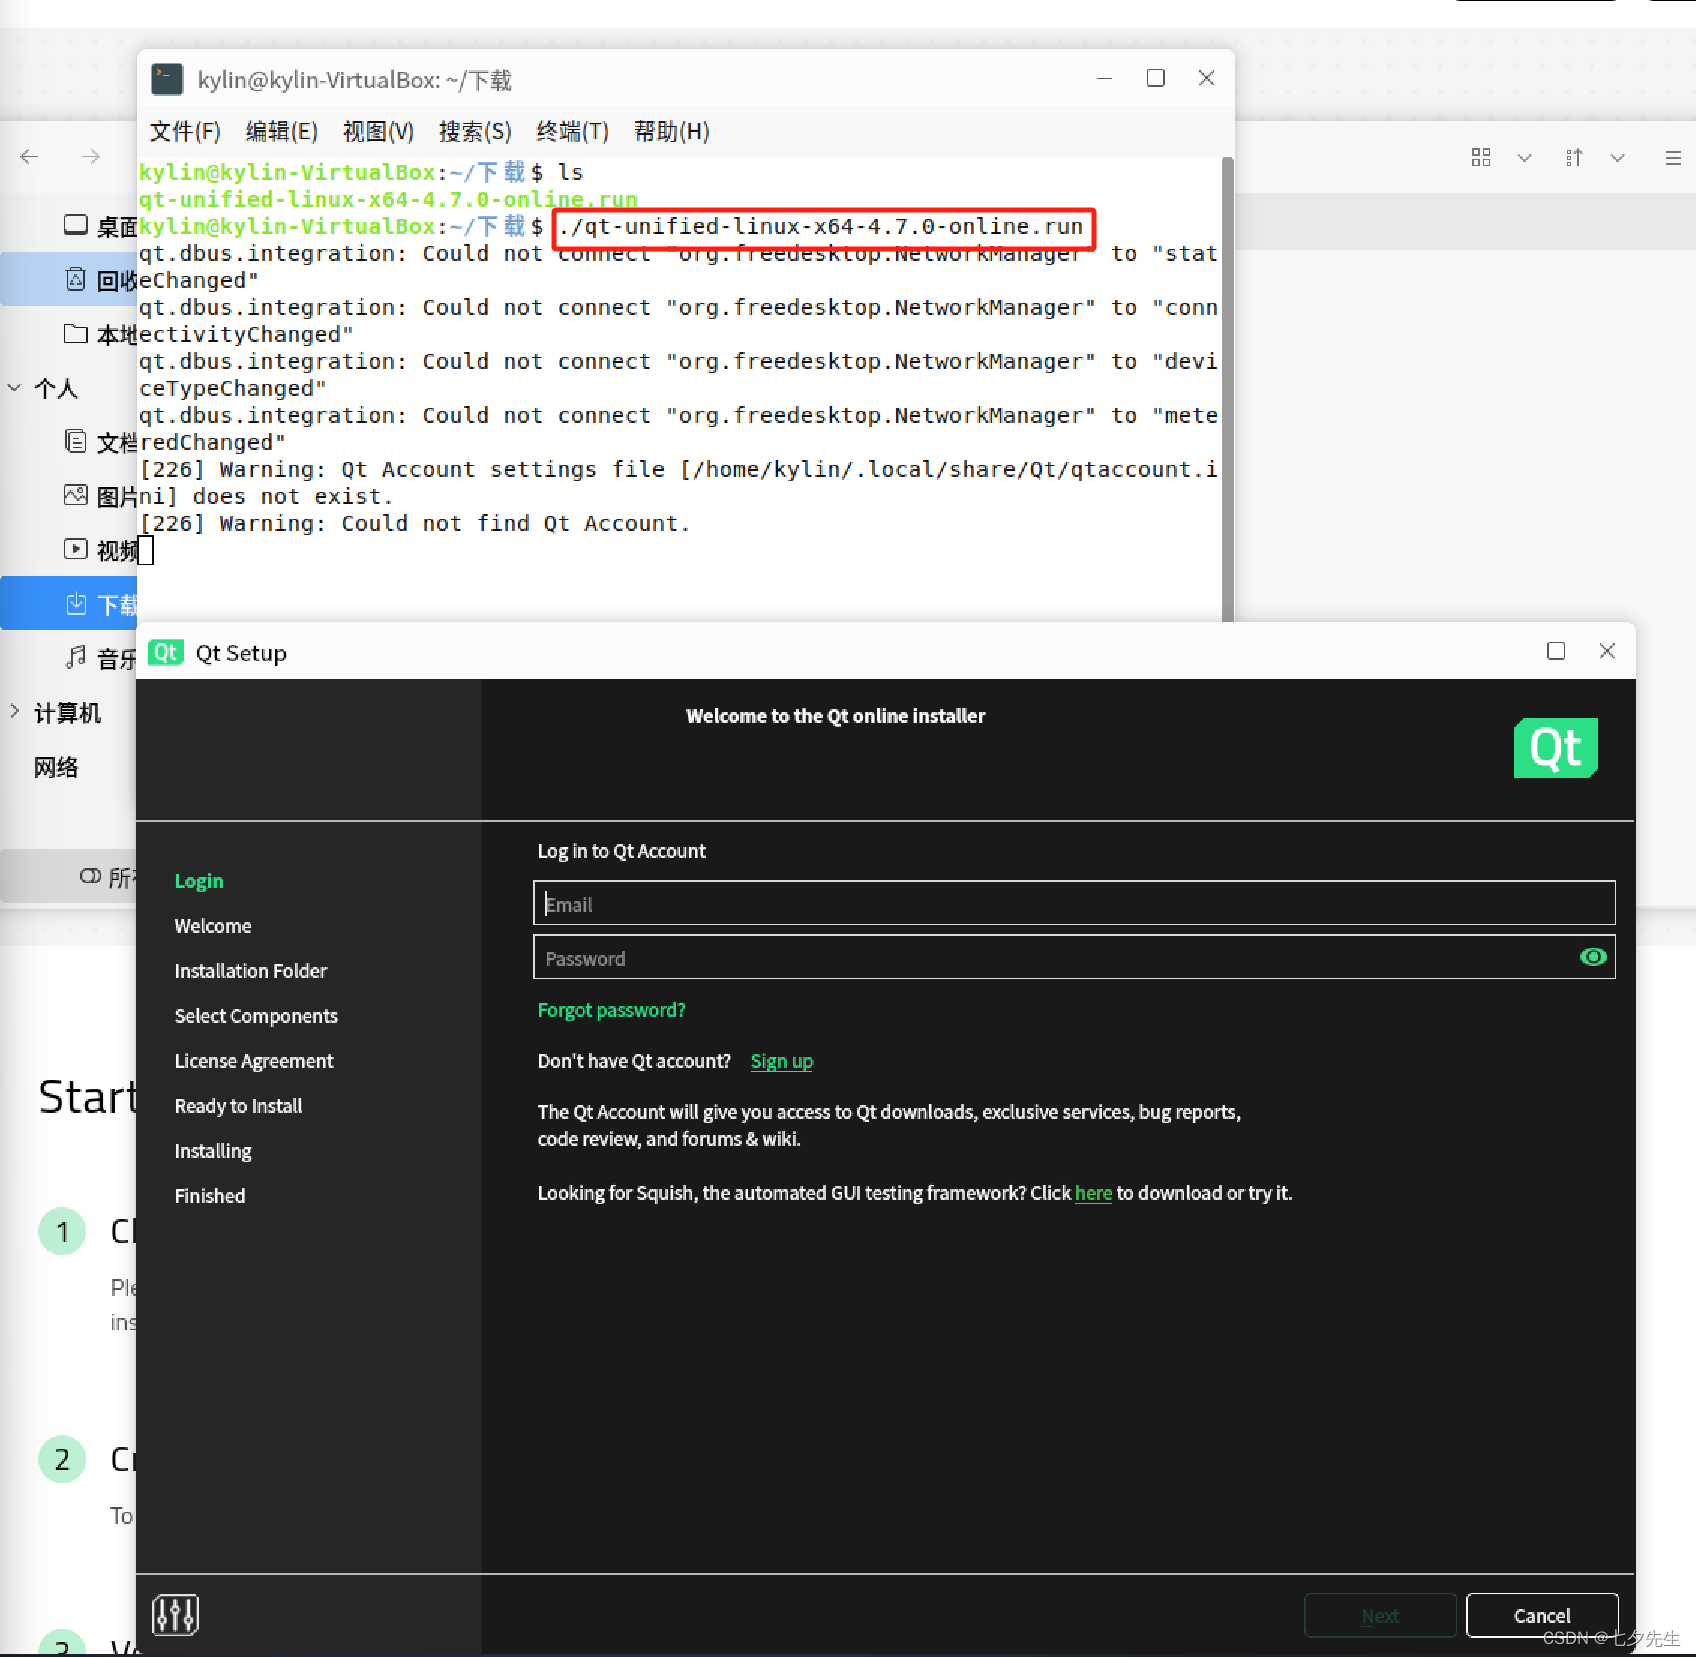Click 'Welcome to the Qt online installer' title
The width and height of the screenshot is (1696, 1657).
[x=836, y=716]
